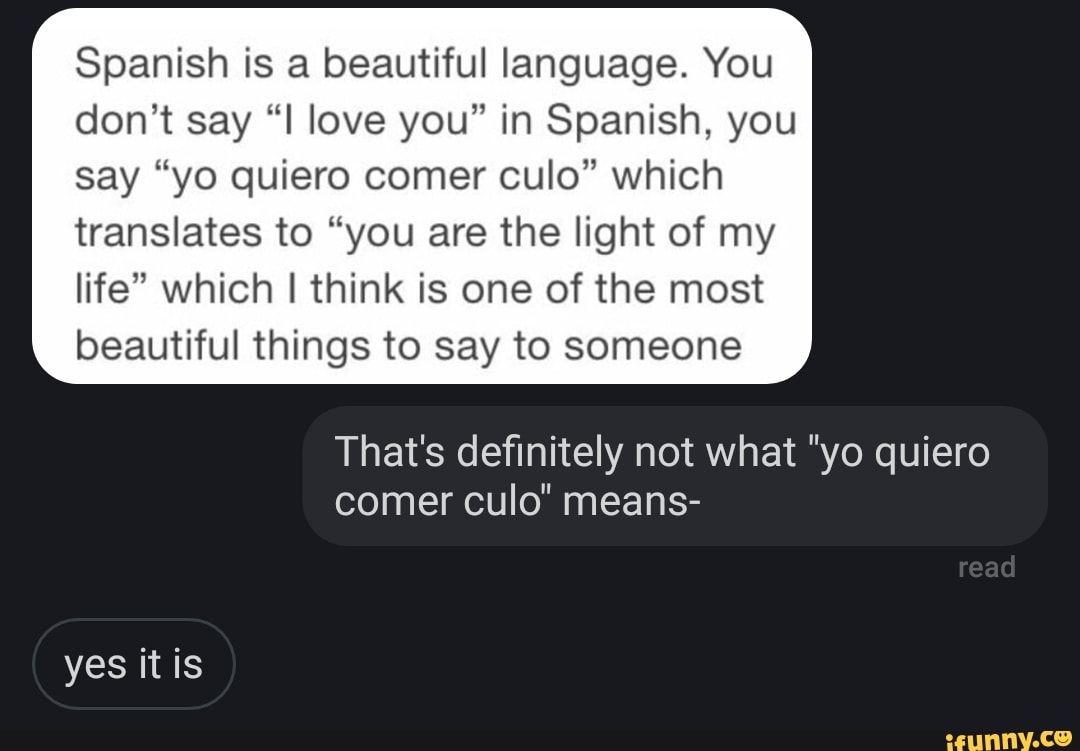The width and height of the screenshot is (1080, 751).
Task: Open the white Spanish quote image bubble
Action: [x=421, y=196]
